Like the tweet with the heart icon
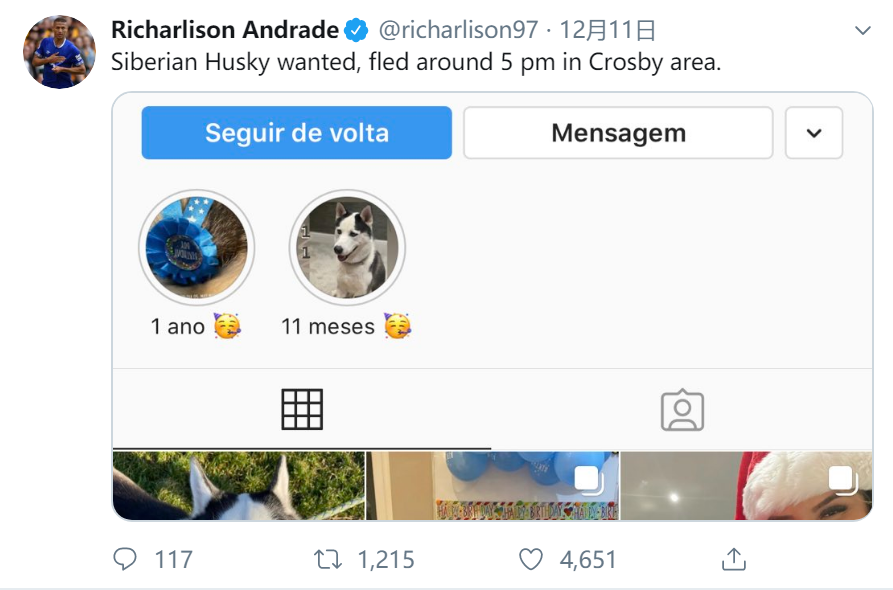Image resolution: width=893 pixels, height=590 pixels. click(x=531, y=559)
